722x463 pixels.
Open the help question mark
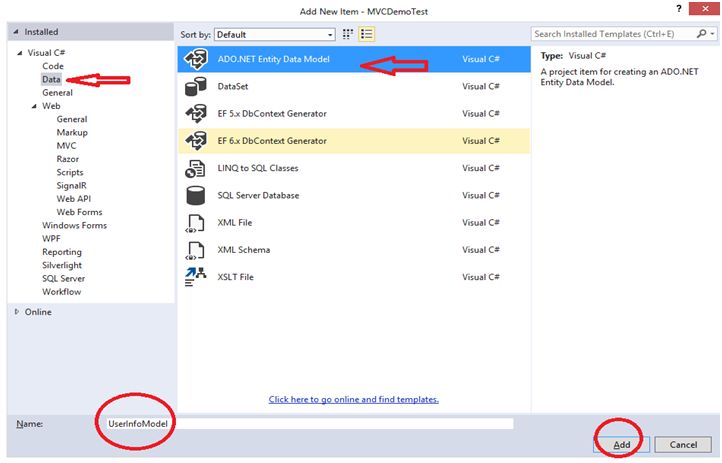[679, 8]
